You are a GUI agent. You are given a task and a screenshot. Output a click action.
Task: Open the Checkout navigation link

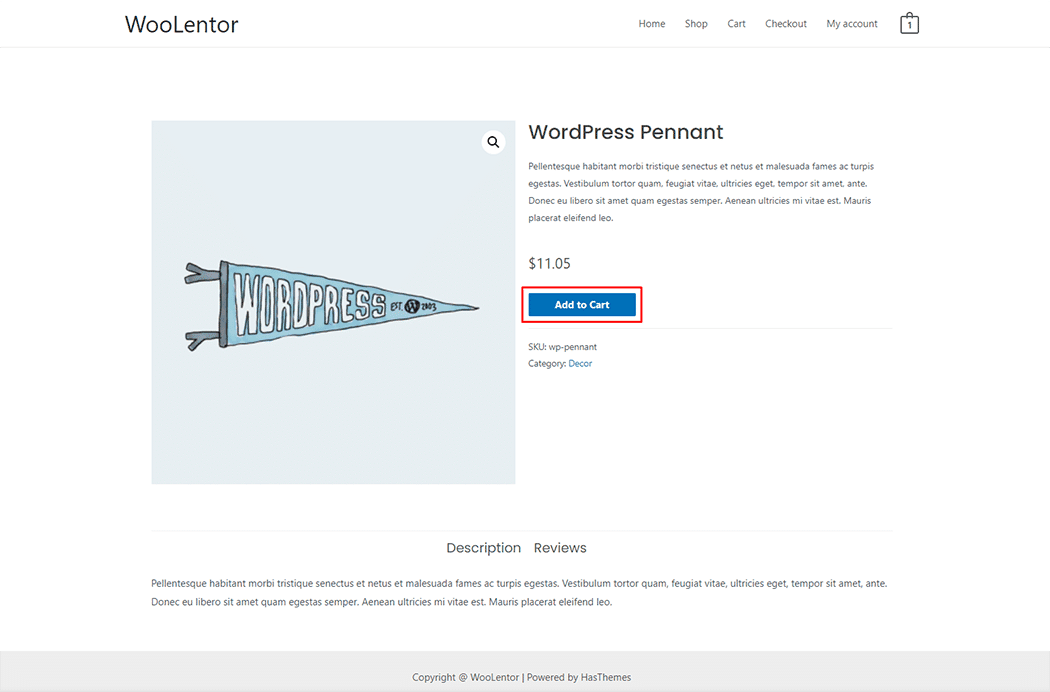pos(785,23)
